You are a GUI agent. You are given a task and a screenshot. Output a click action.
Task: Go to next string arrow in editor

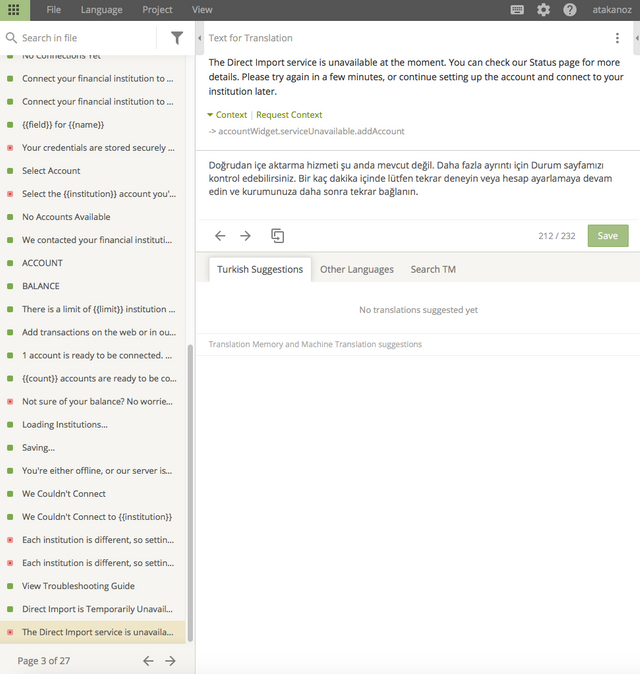tap(245, 236)
